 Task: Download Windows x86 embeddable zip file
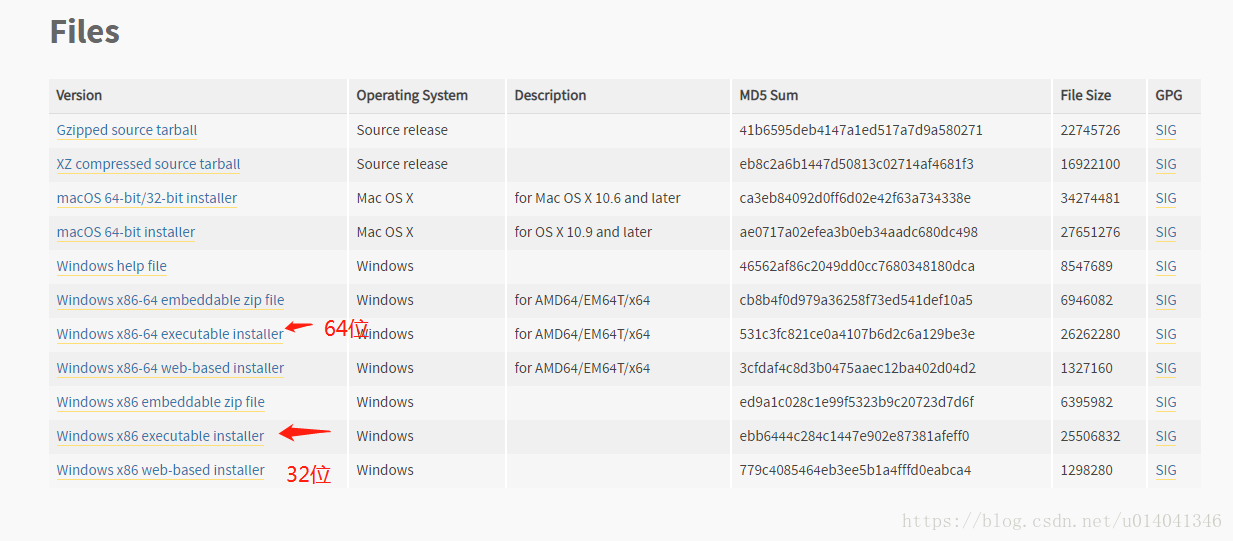[x=161, y=402]
